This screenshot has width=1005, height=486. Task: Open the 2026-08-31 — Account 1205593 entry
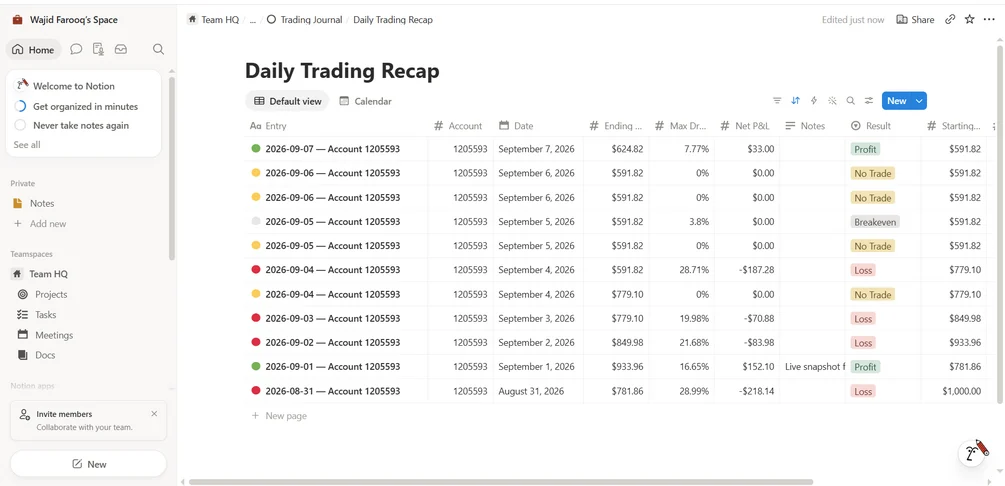point(332,391)
